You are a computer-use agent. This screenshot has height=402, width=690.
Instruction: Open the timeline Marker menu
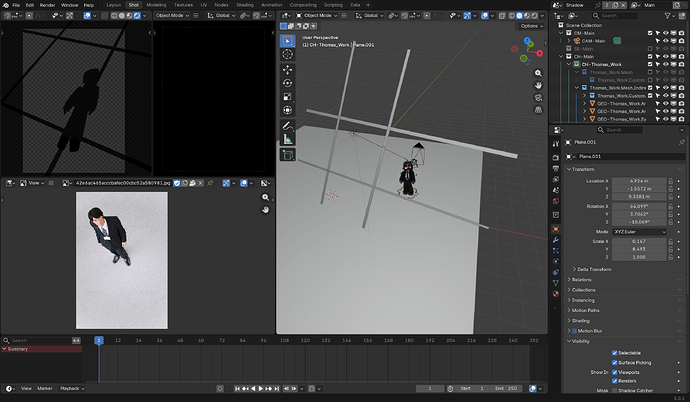click(x=44, y=388)
